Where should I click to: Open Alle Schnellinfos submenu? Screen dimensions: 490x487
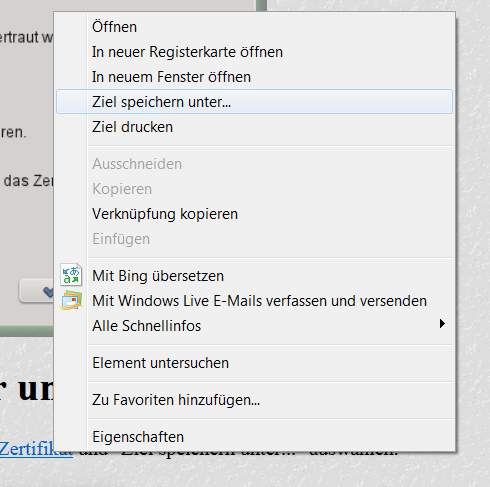[x=255, y=326]
